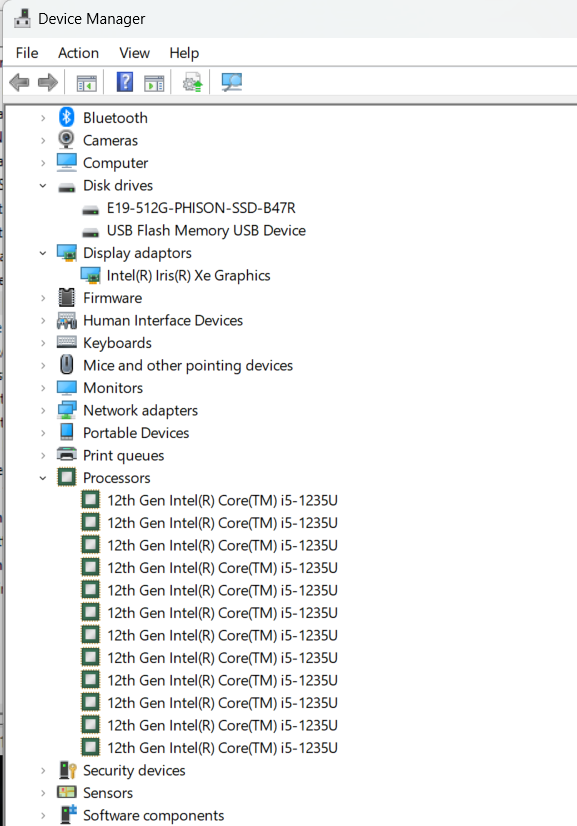Click Scan for hardware changes icon
Viewport: 577px width, 826px height.
coord(231,82)
